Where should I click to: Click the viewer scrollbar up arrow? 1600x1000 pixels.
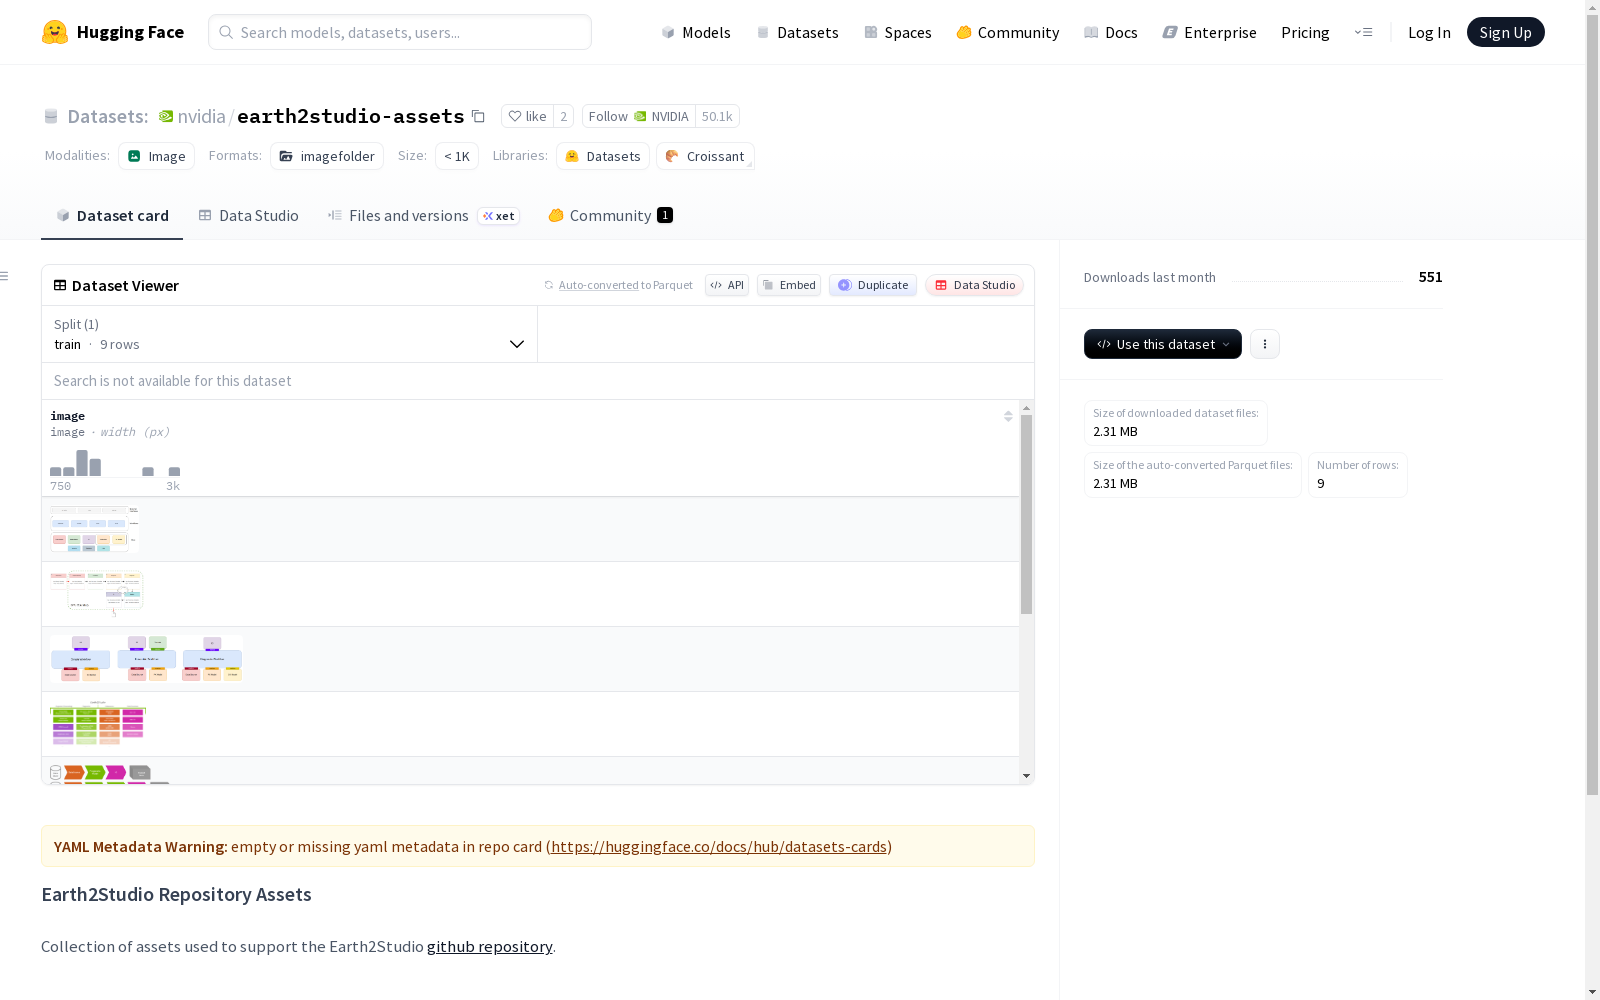coord(1026,408)
